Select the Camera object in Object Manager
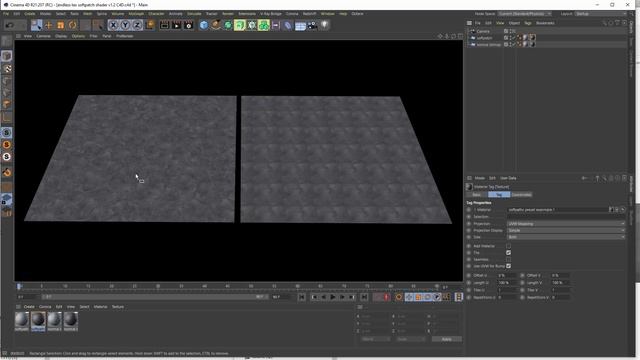Screen dimensions: 640x360 [x=483, y=31]
